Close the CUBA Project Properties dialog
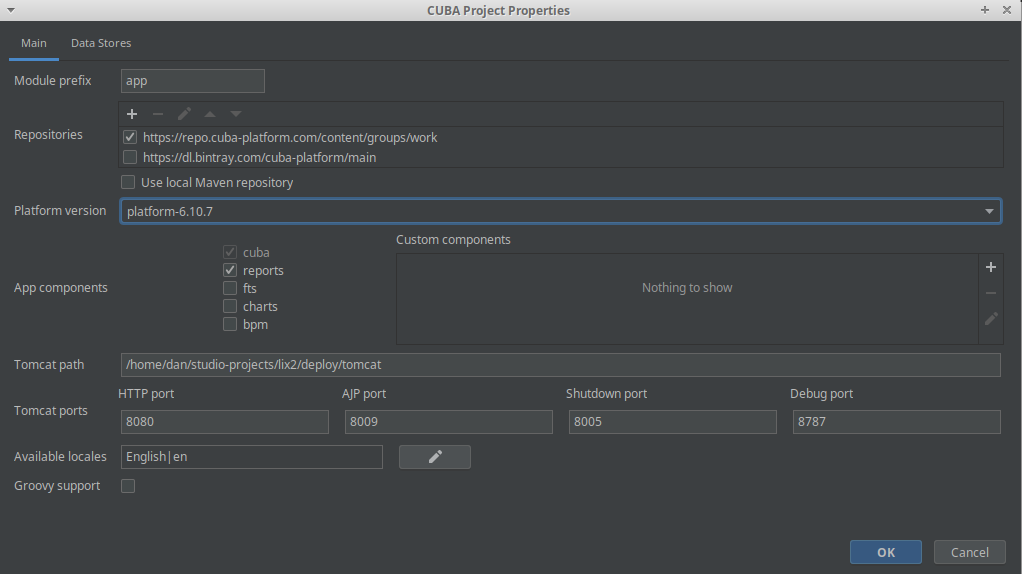 [1006, 10]
